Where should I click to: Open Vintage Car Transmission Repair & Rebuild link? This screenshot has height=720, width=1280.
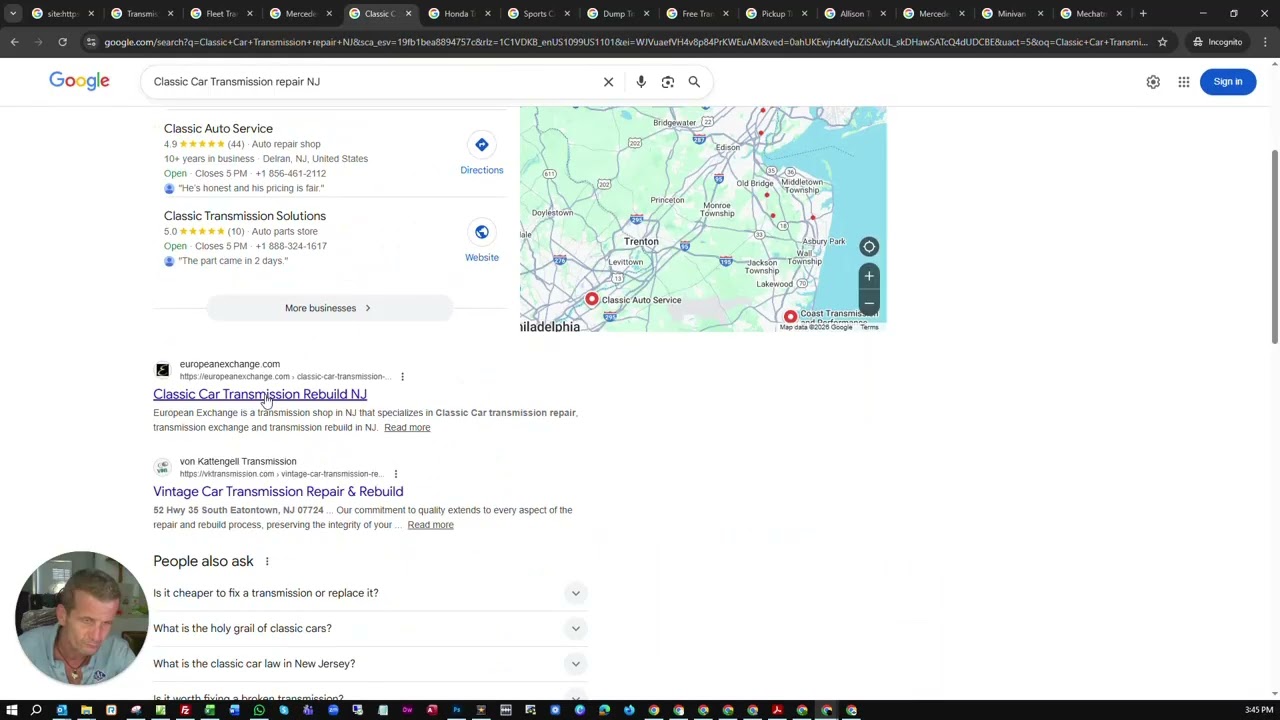click(x=278, y=492)
